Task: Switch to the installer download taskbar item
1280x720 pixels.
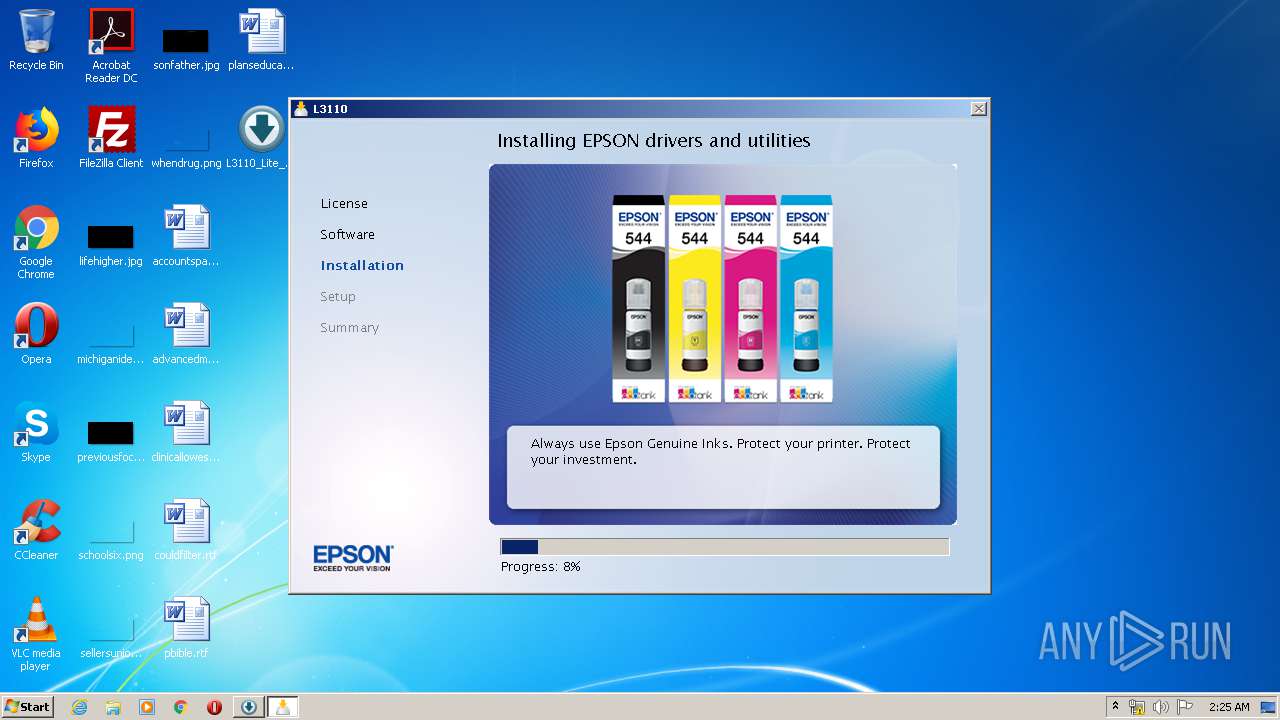Action: click(x=248, y=707)
